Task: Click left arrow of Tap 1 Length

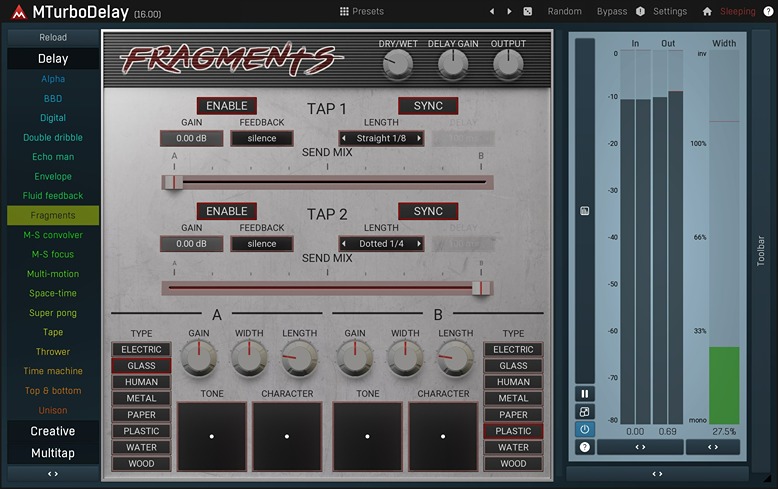Action: 344,138
